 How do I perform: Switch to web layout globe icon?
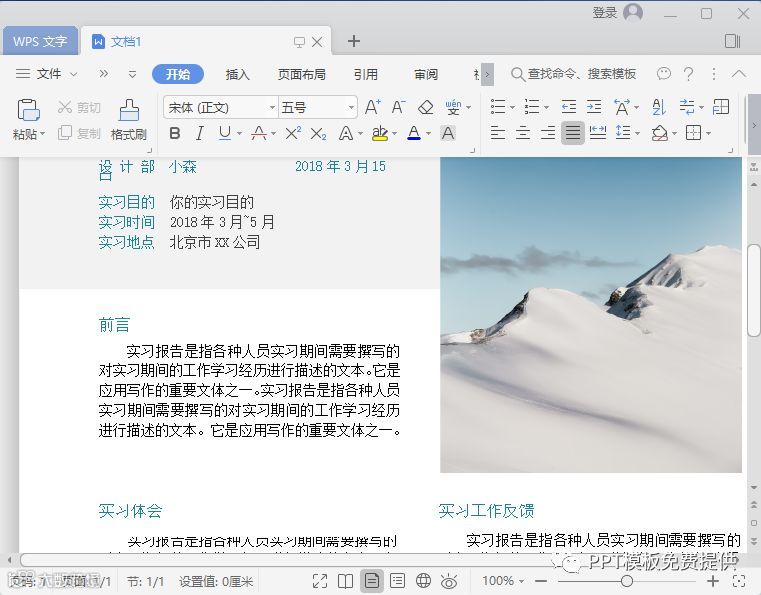pos(424,581)
